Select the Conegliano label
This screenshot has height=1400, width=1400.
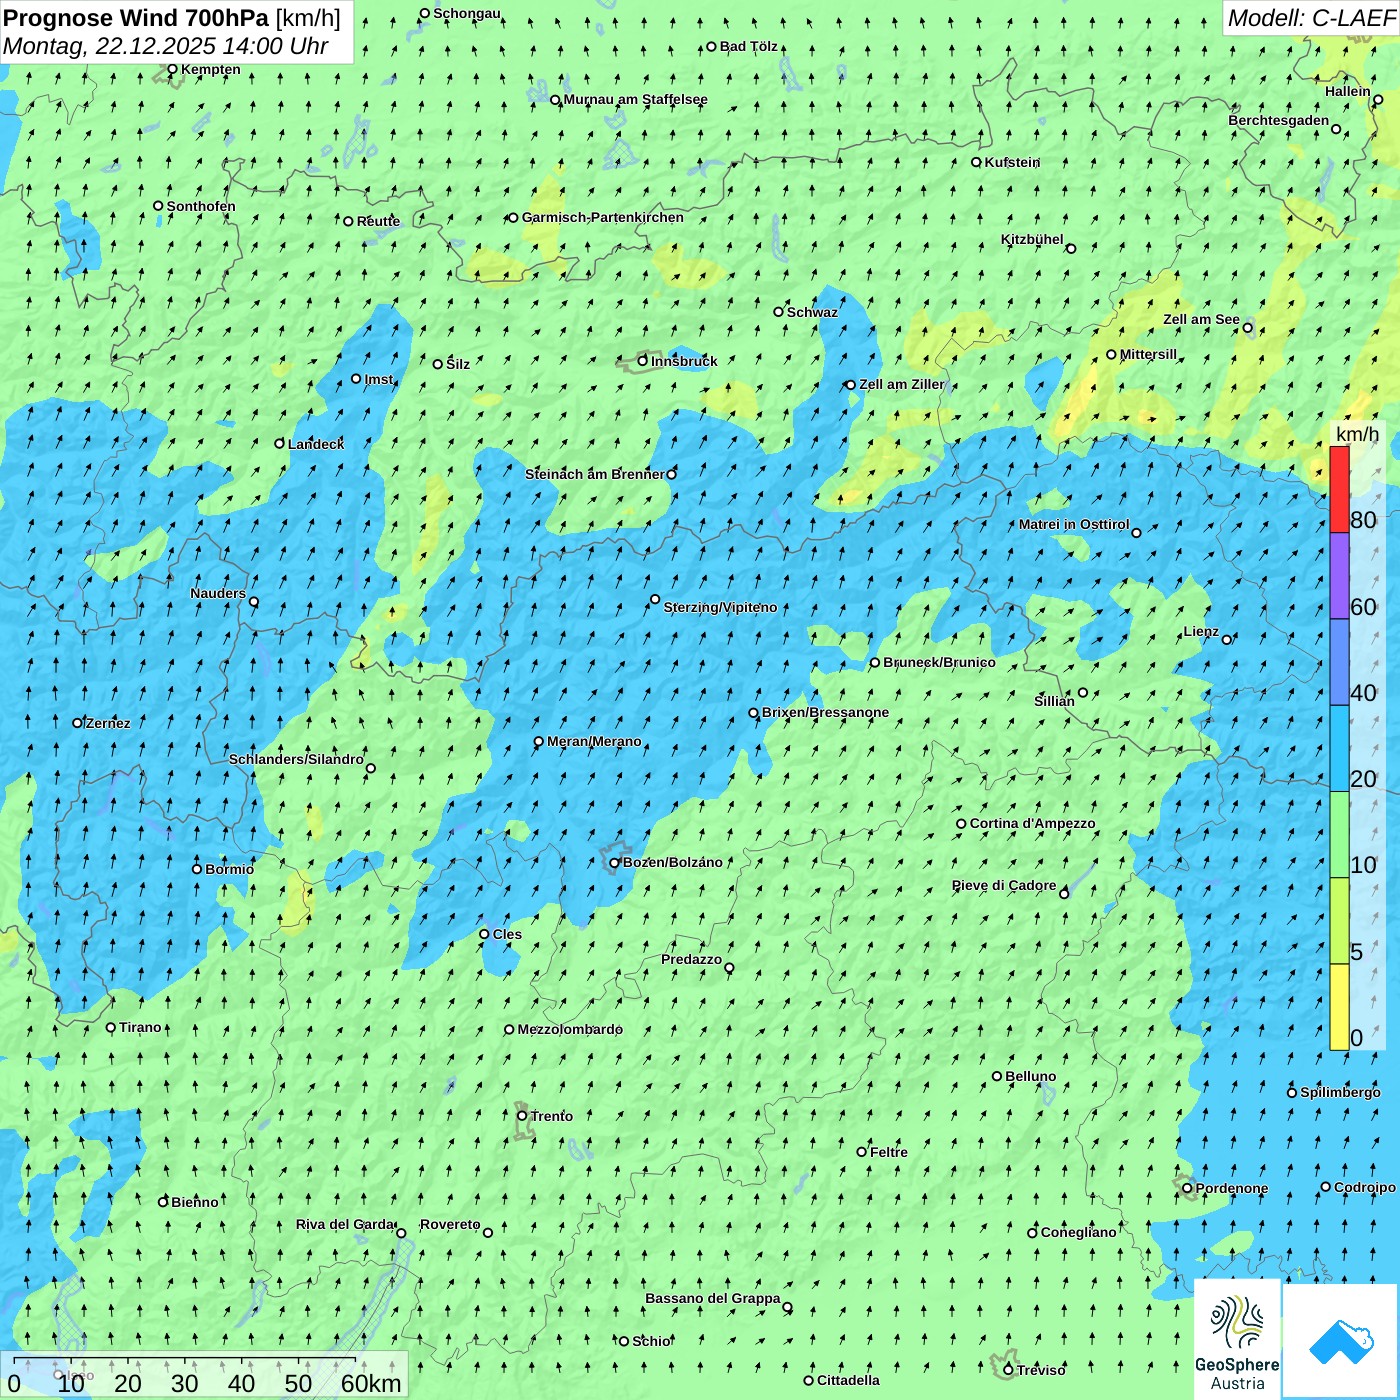coord(1078,1232)
